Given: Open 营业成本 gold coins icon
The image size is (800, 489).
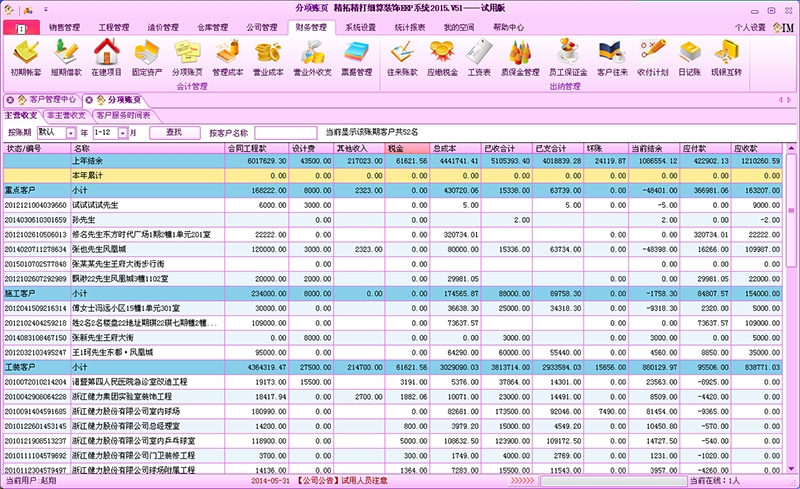Looking at the screenshot, I should [268, 59].
